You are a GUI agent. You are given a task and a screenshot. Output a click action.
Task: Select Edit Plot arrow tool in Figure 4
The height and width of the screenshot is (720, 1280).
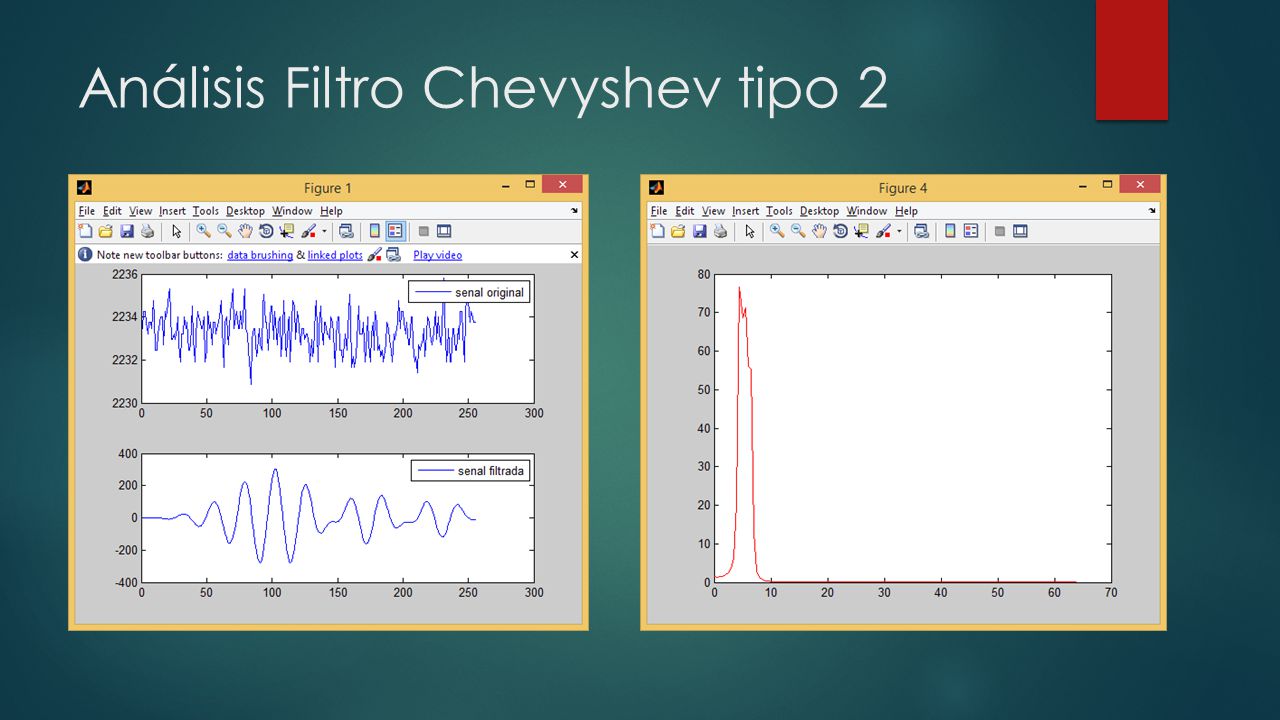click(750, 231)
